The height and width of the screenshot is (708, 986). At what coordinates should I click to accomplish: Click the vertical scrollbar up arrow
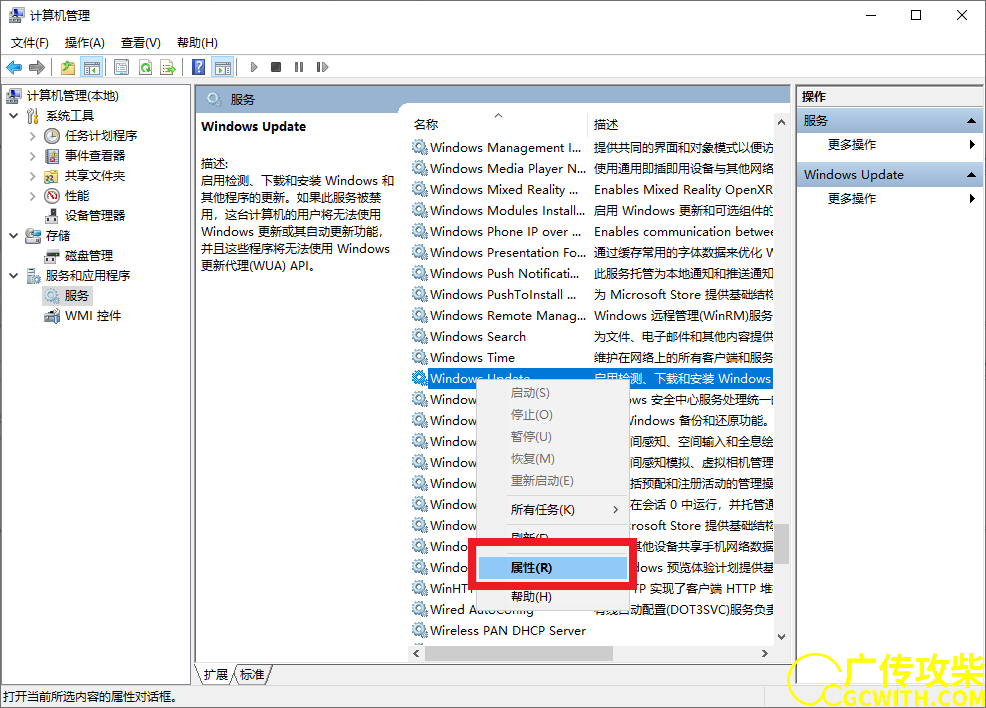click(x=782, y=123)
